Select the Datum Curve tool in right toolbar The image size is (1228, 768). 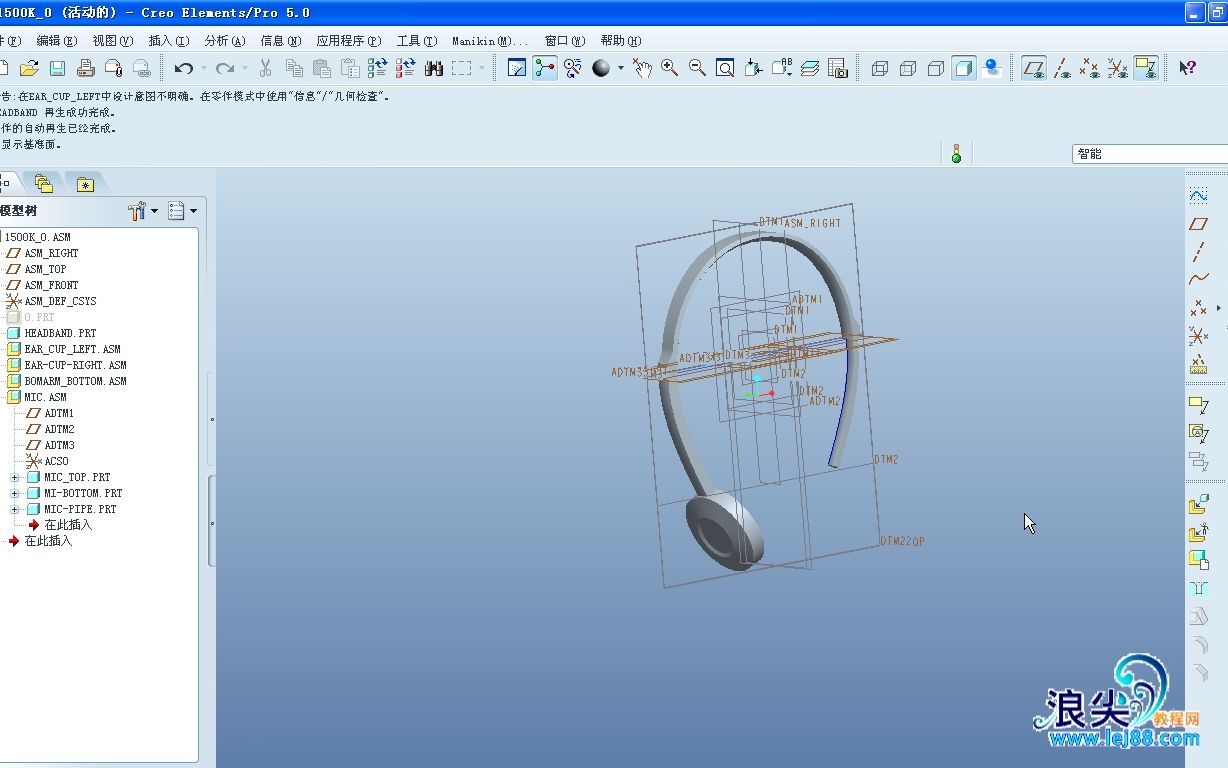coord(1198,279)
